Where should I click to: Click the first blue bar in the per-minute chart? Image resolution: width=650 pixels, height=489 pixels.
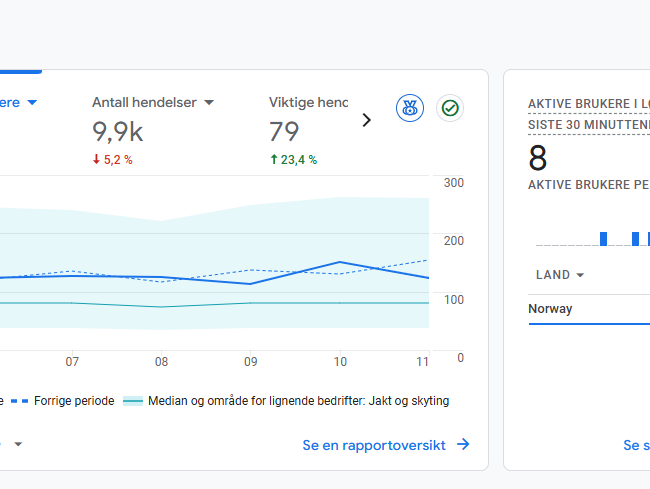[603, 238]
